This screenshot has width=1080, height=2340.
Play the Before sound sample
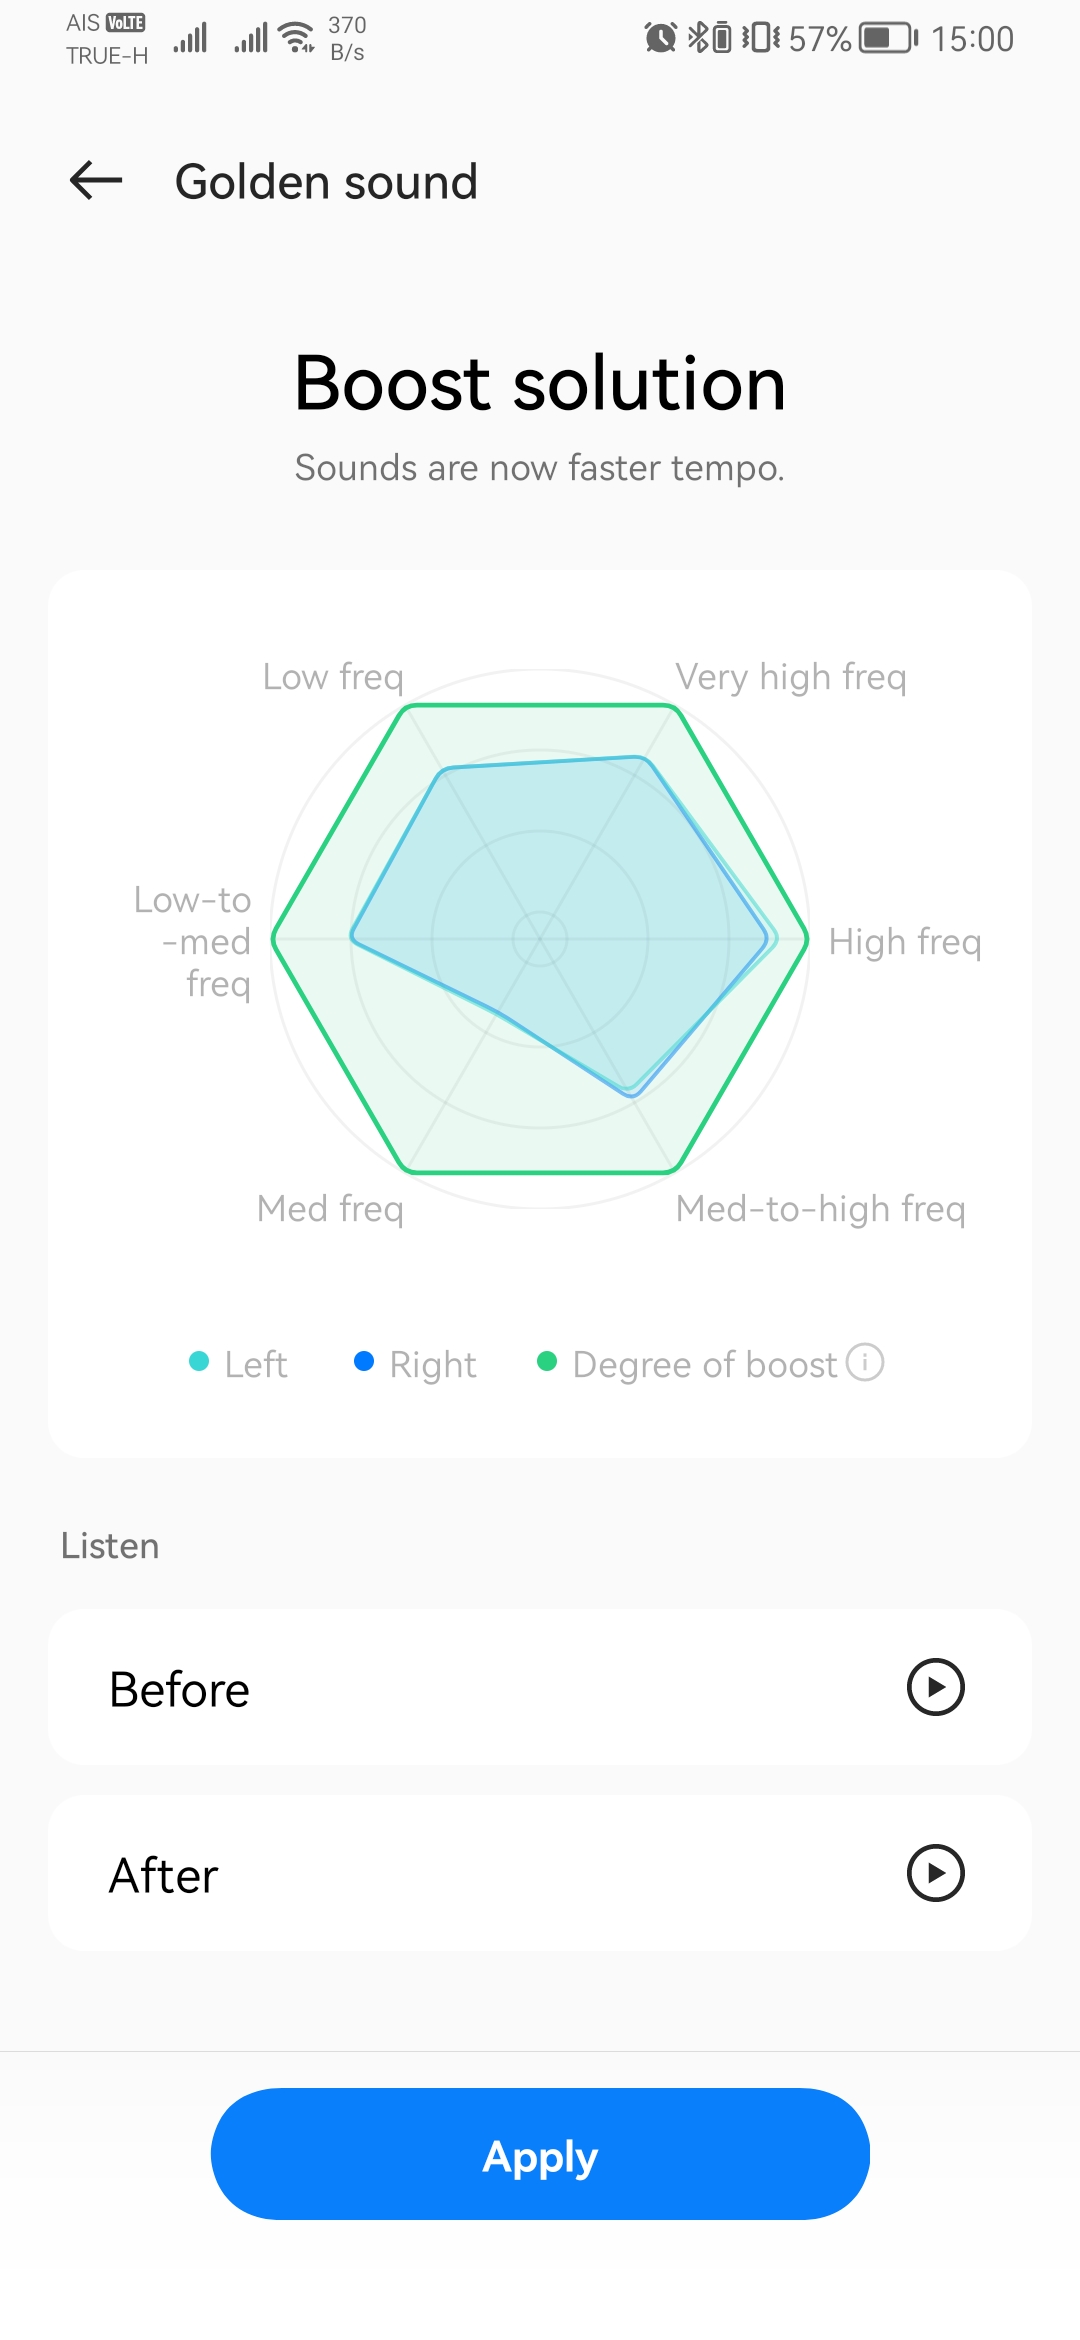point(935,1687)
